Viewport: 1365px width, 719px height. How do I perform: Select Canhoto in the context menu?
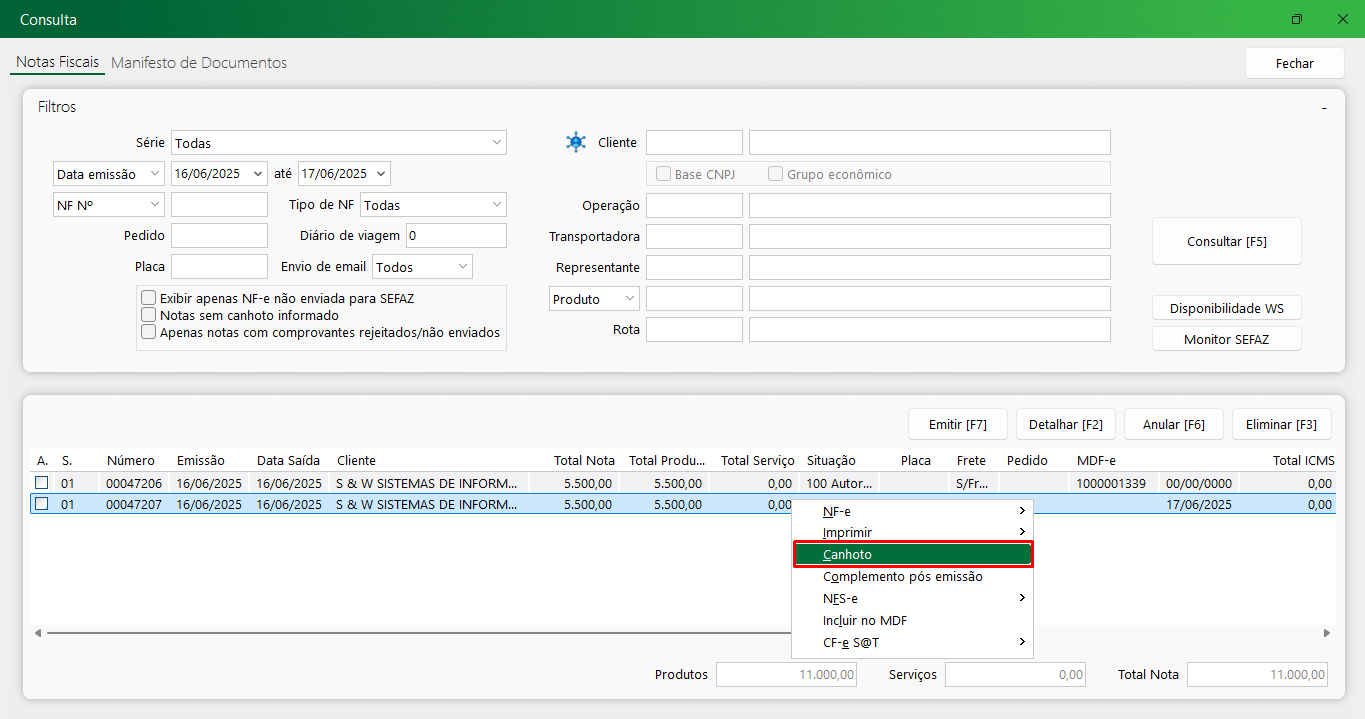coord(912,554)
